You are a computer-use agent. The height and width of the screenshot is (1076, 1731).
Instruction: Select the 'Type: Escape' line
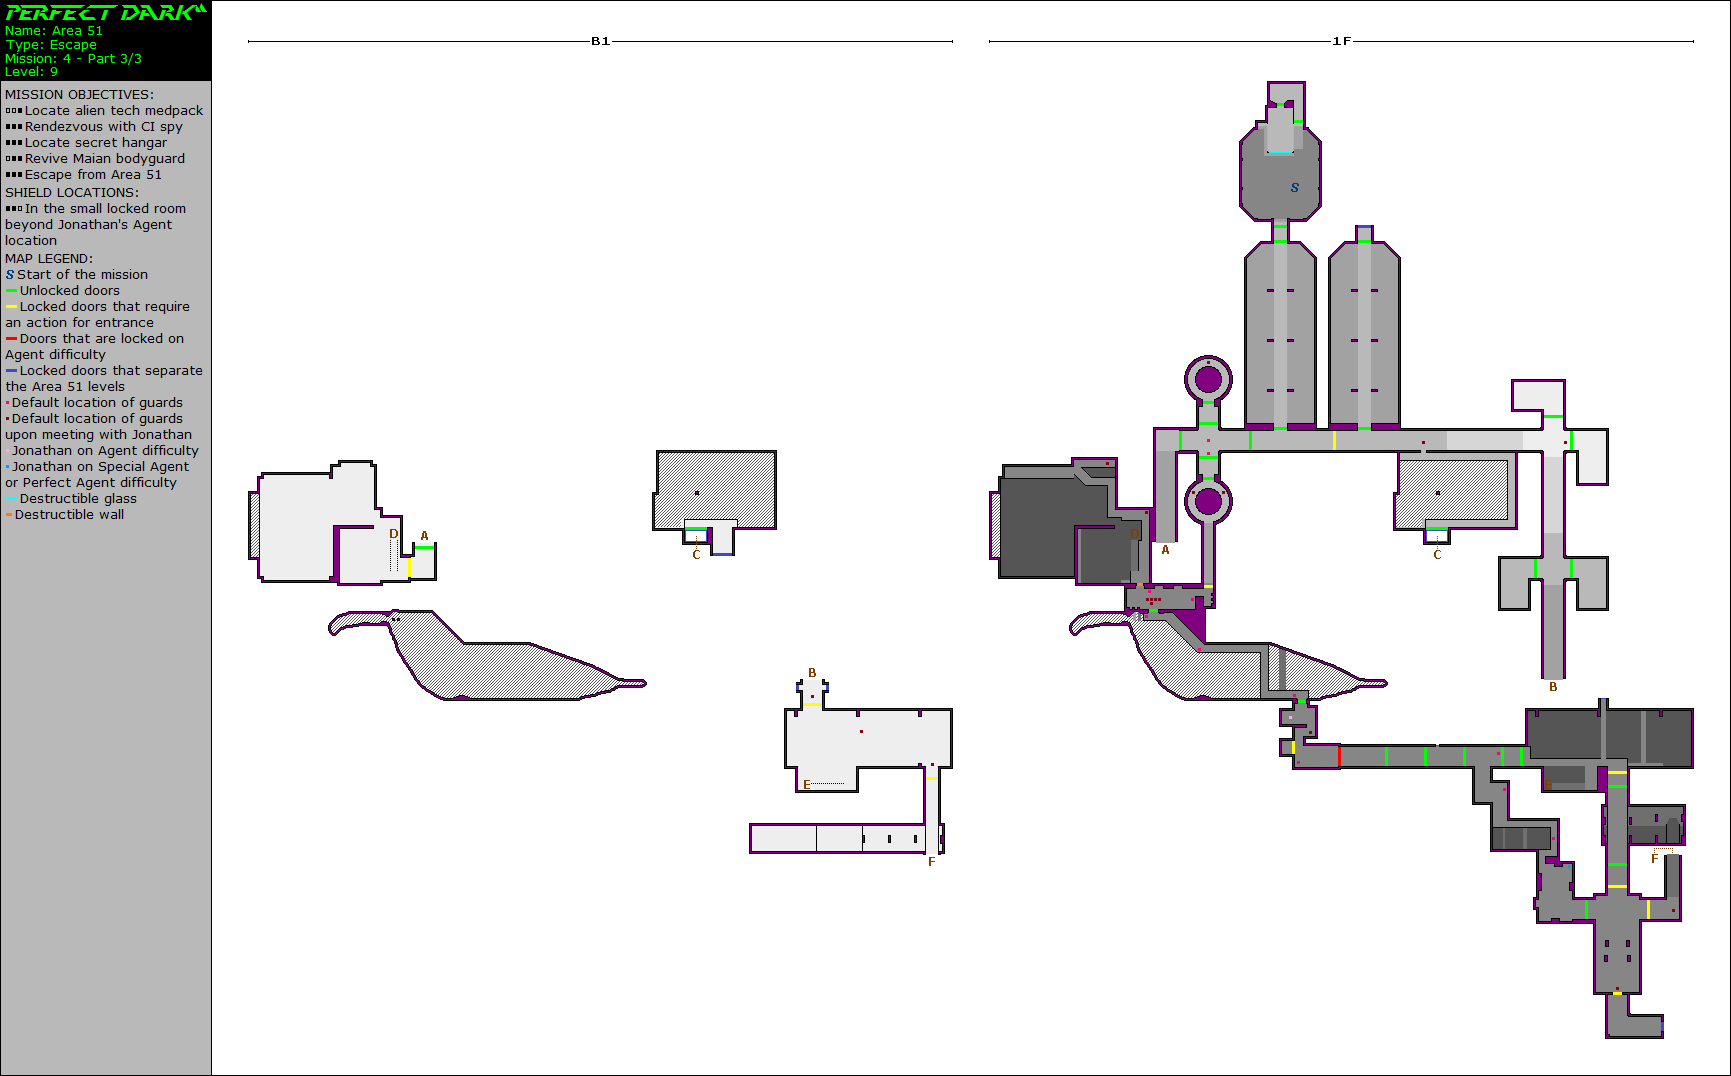pyautogui.click(x=51, y=45)
